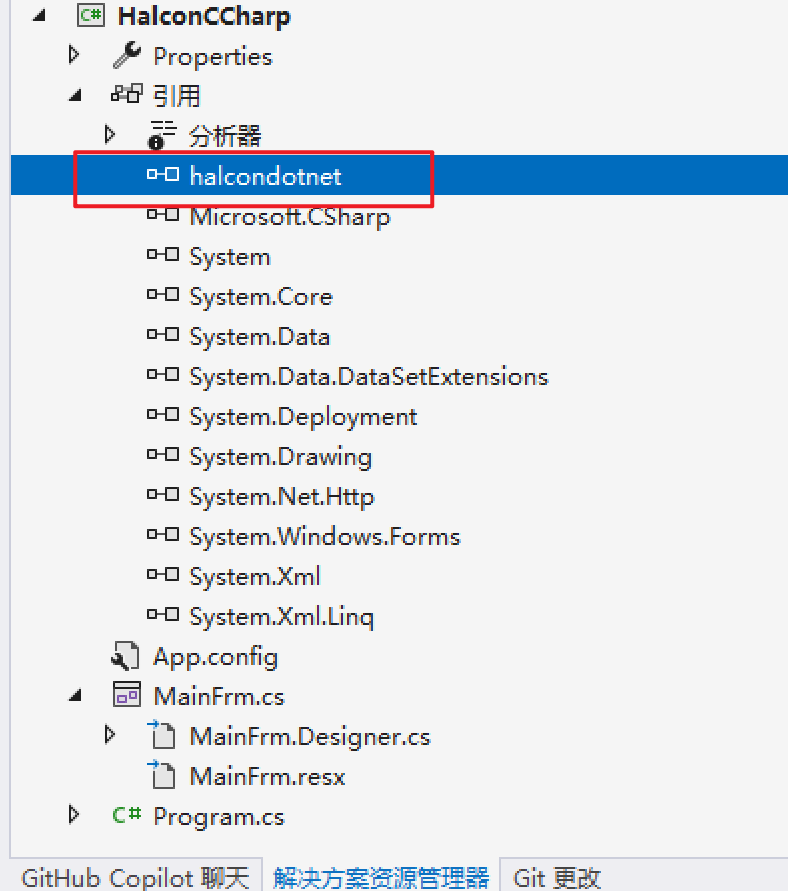Expand the Properties node
Image resolution: width=788 pixels, height=891 pixels.
point(73,55)
